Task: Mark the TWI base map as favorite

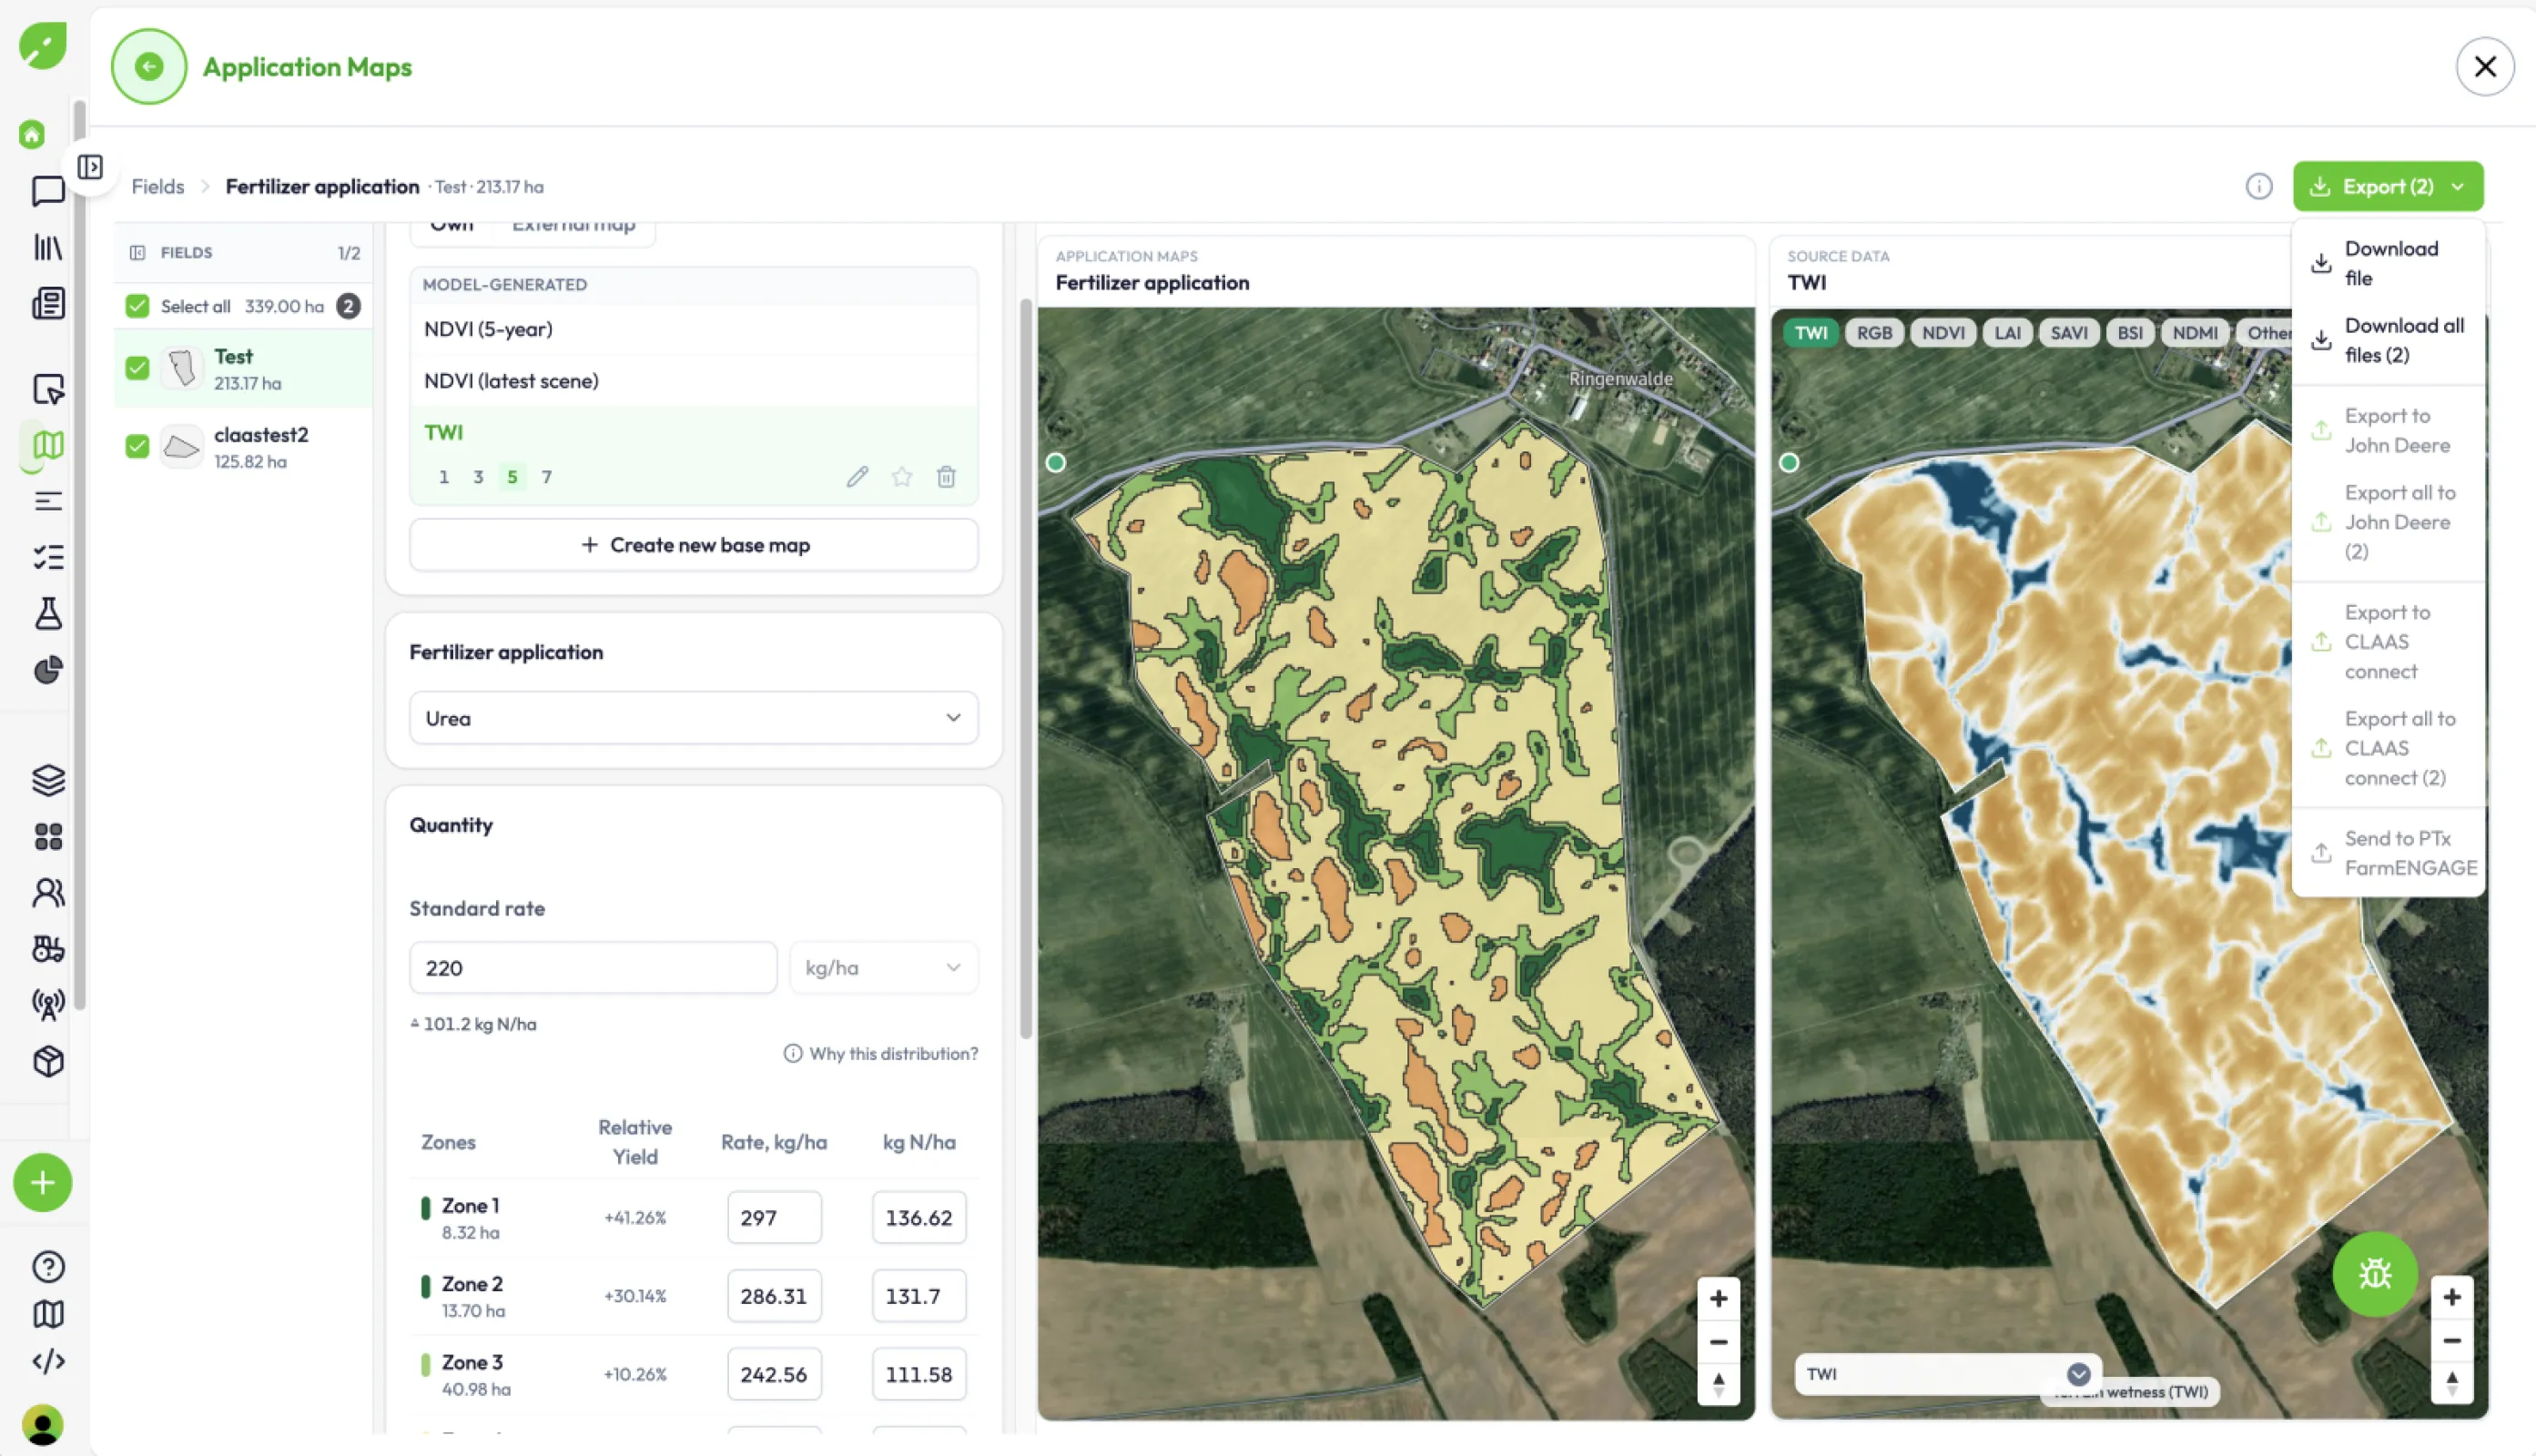Action: click(x=902, y=477)
